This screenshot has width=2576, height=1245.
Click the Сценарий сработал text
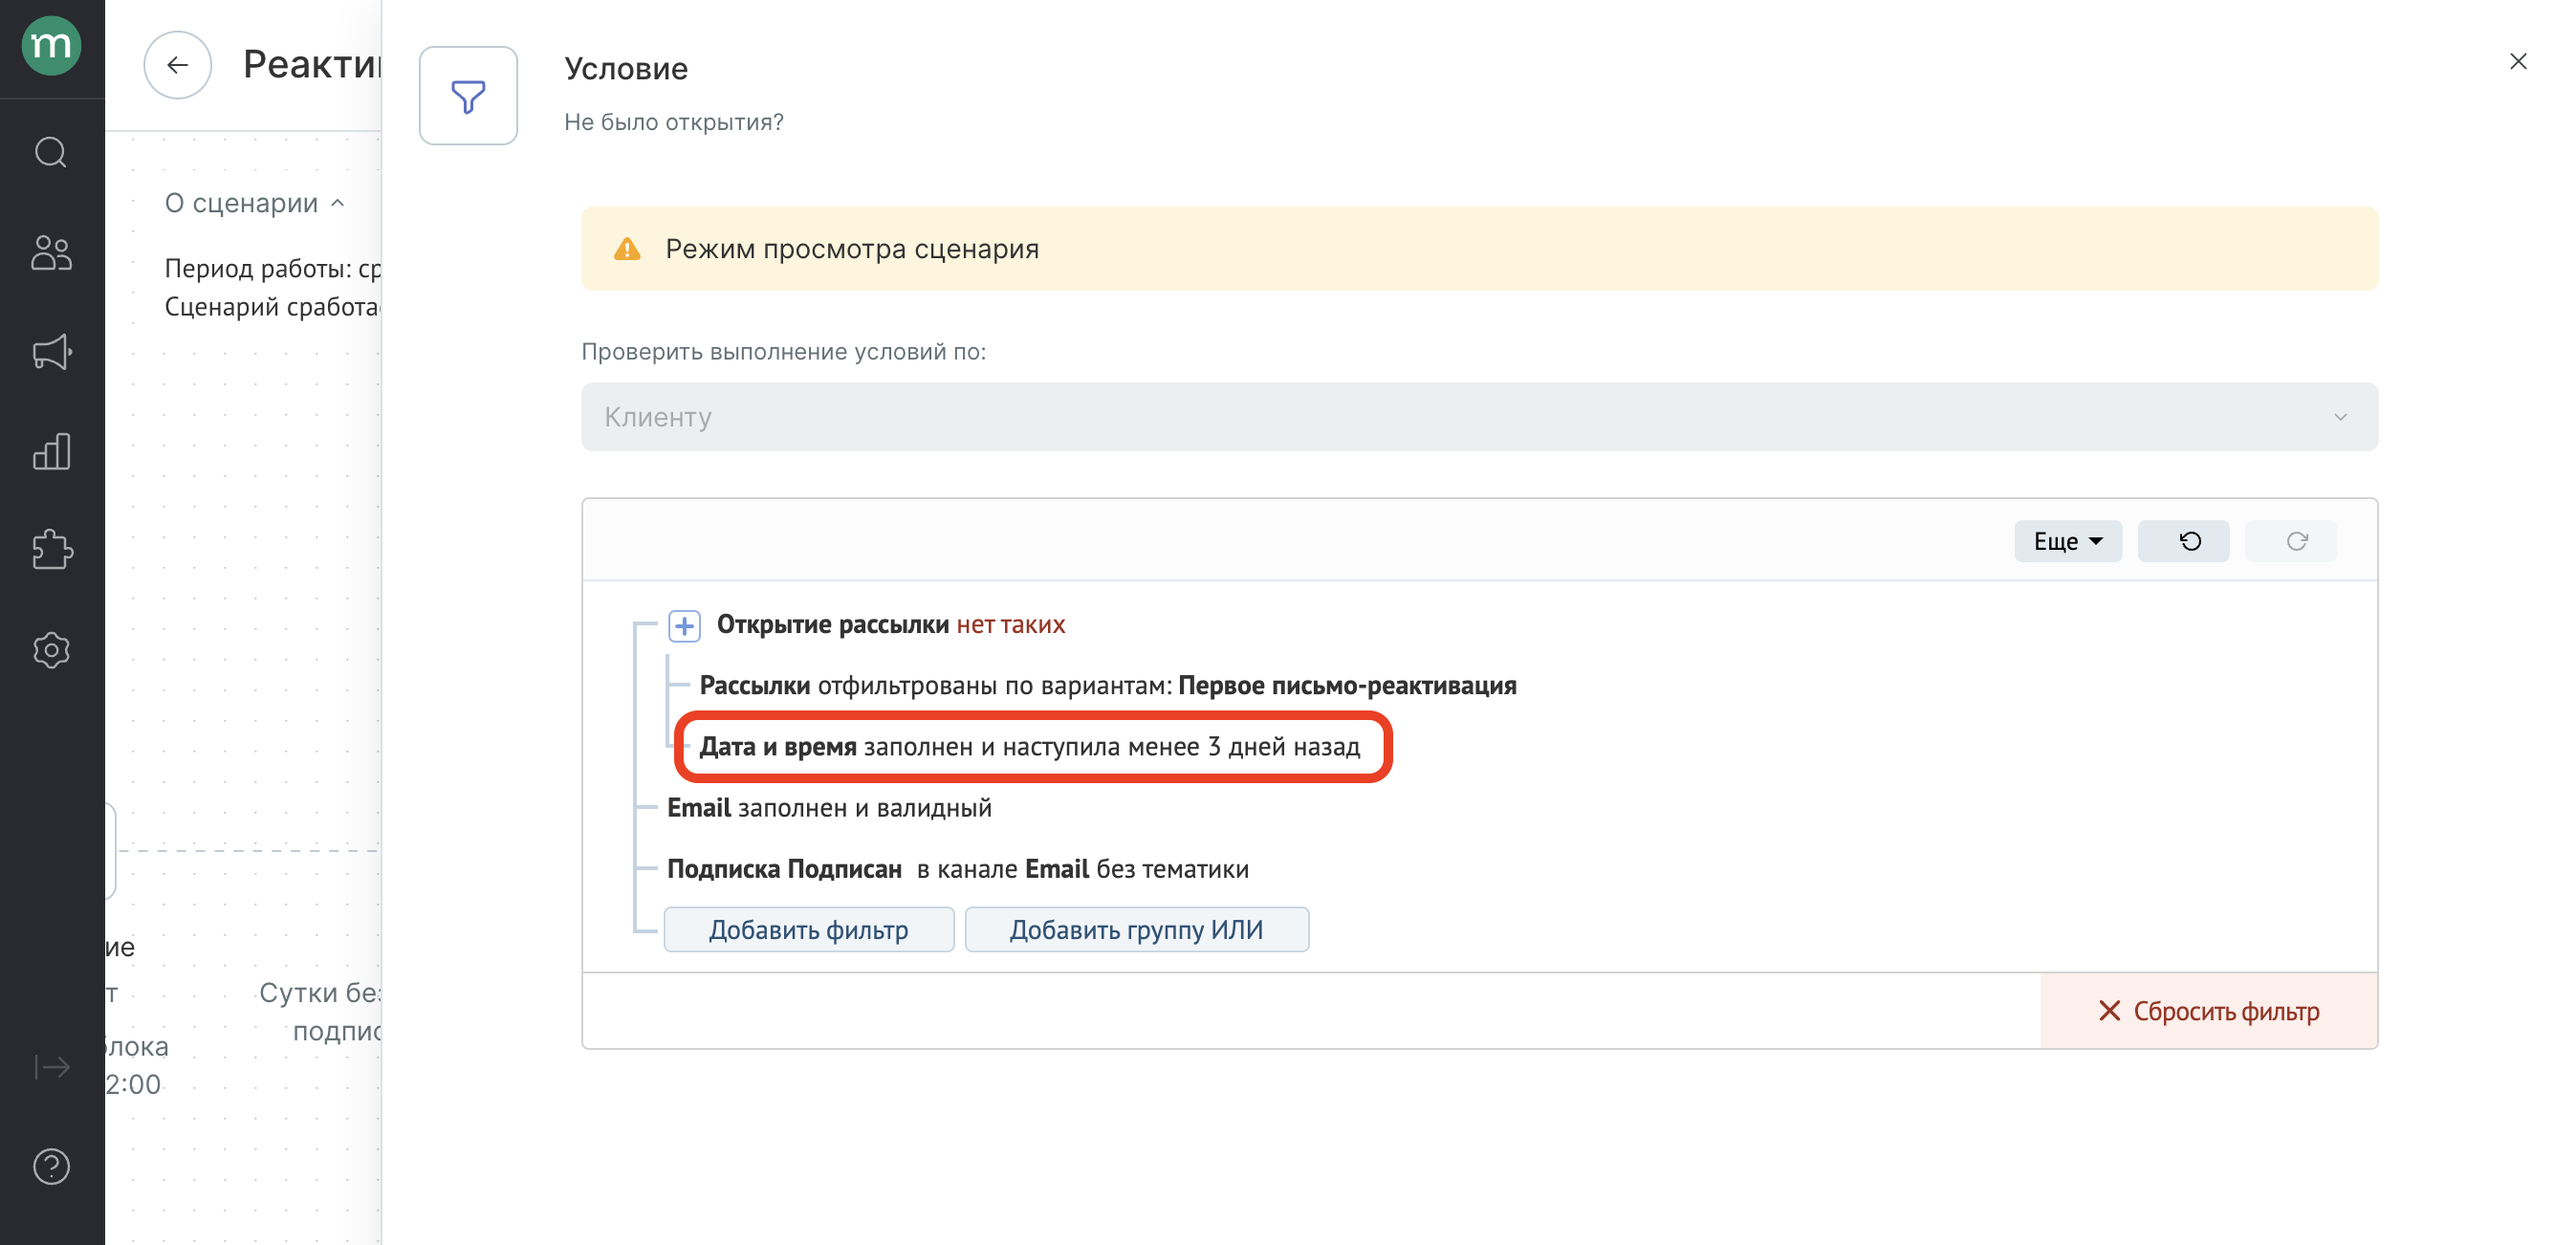272,307
